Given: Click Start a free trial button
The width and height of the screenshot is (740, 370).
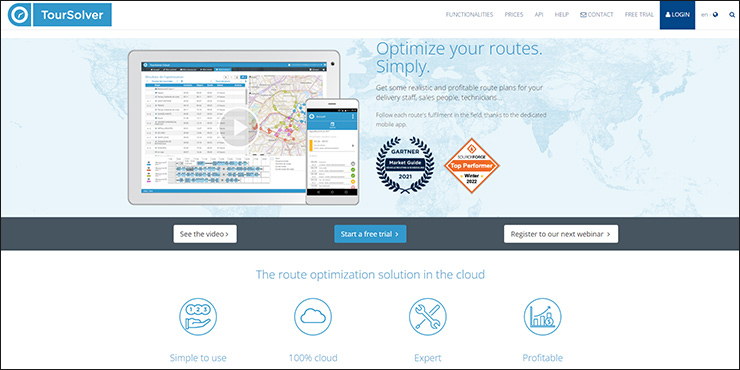Looking at the screenshot, I should [370, 234].
